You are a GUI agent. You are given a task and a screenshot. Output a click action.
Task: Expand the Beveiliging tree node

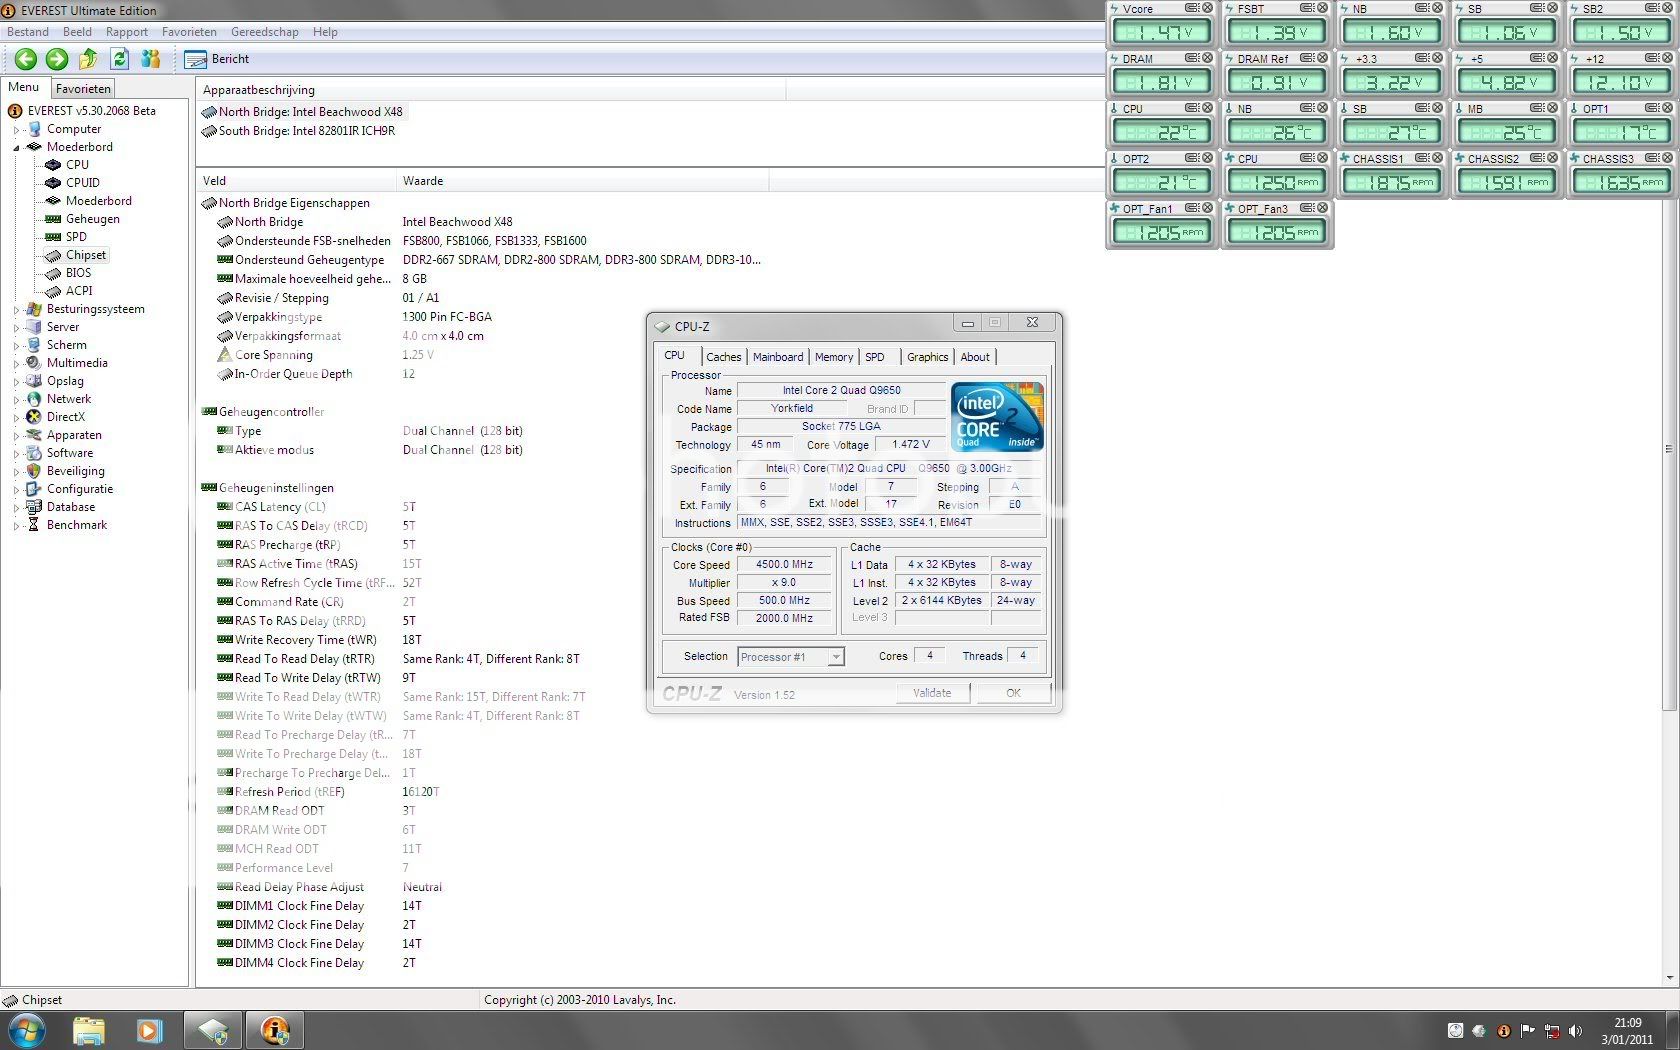(x=17, y=471)
